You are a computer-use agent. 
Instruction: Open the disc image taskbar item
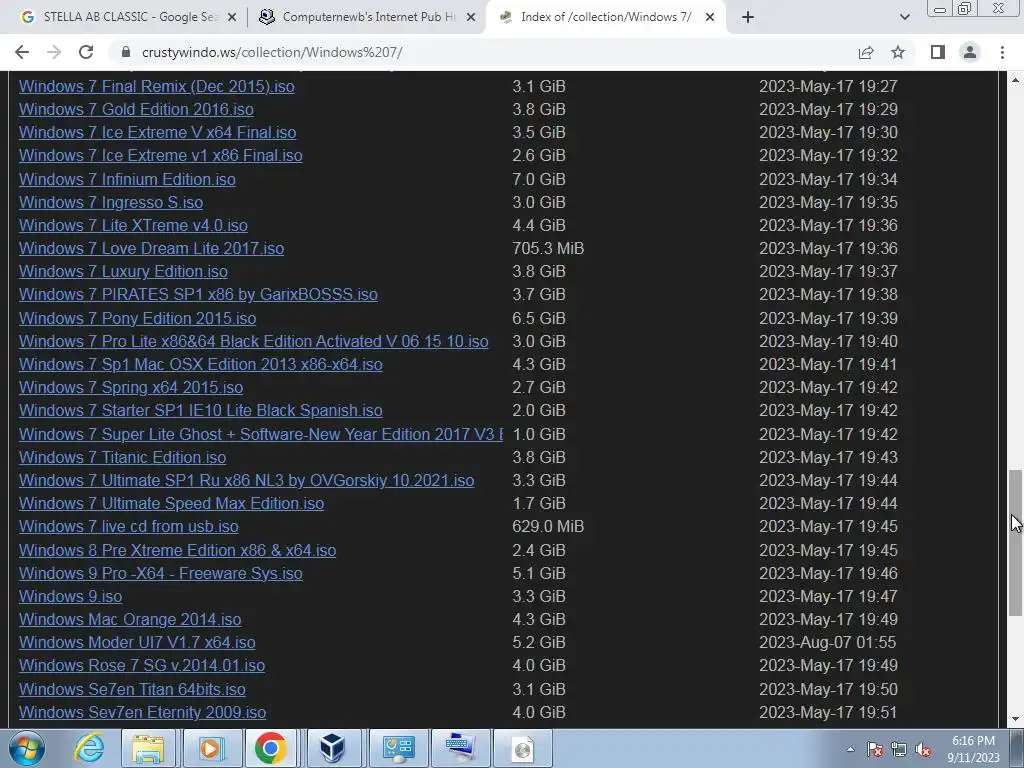coord(522,748)
